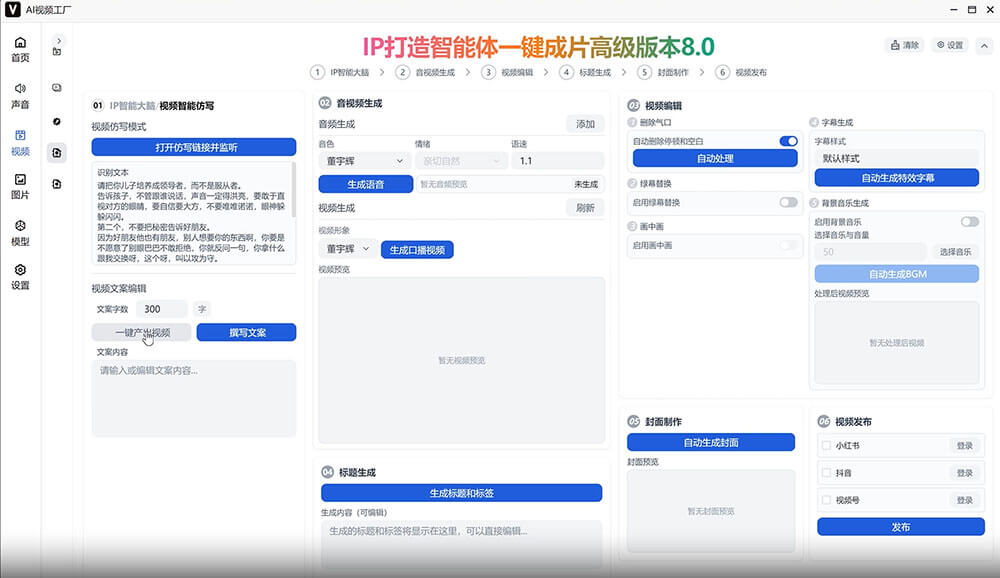
Task: Open the 首页 (Home) icon in sidebar
Action: (19, 48)
